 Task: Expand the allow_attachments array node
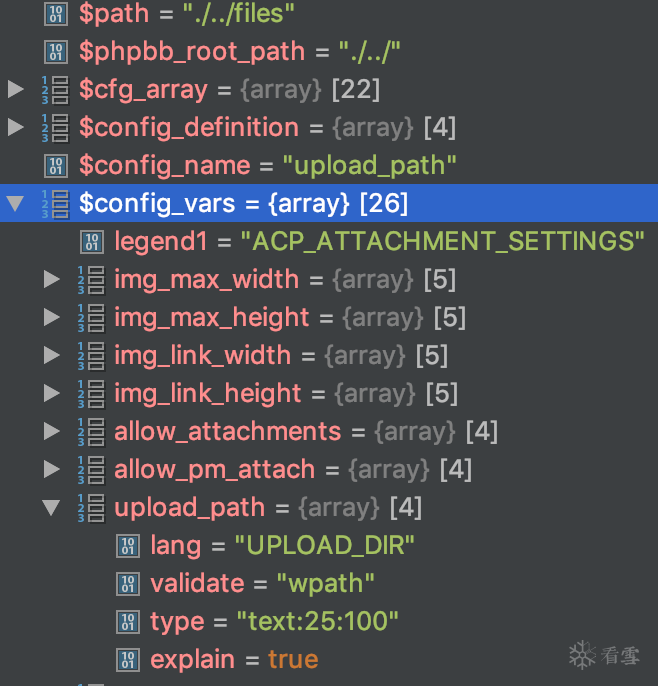point(52,432)
